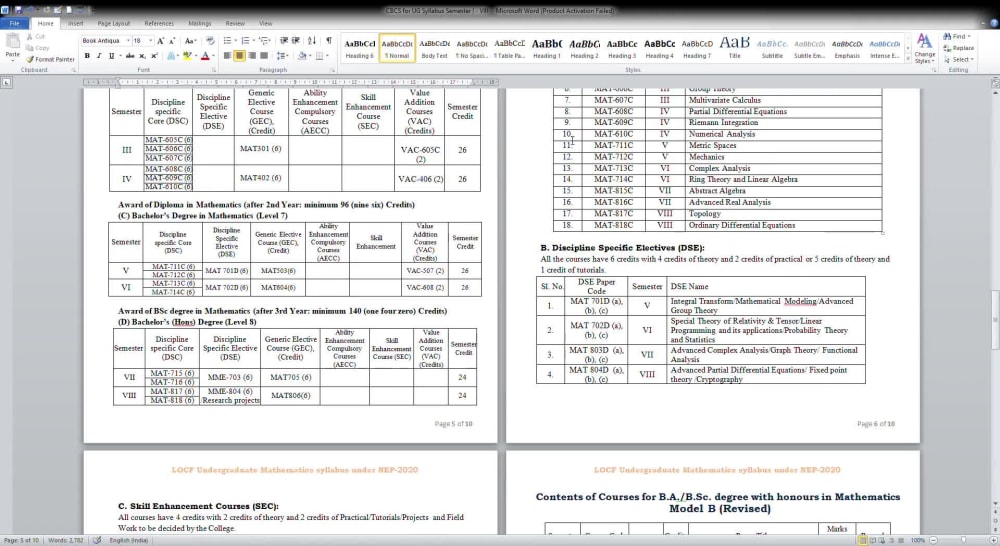Click the shading paint bucket icon

(x=302, y=56)
